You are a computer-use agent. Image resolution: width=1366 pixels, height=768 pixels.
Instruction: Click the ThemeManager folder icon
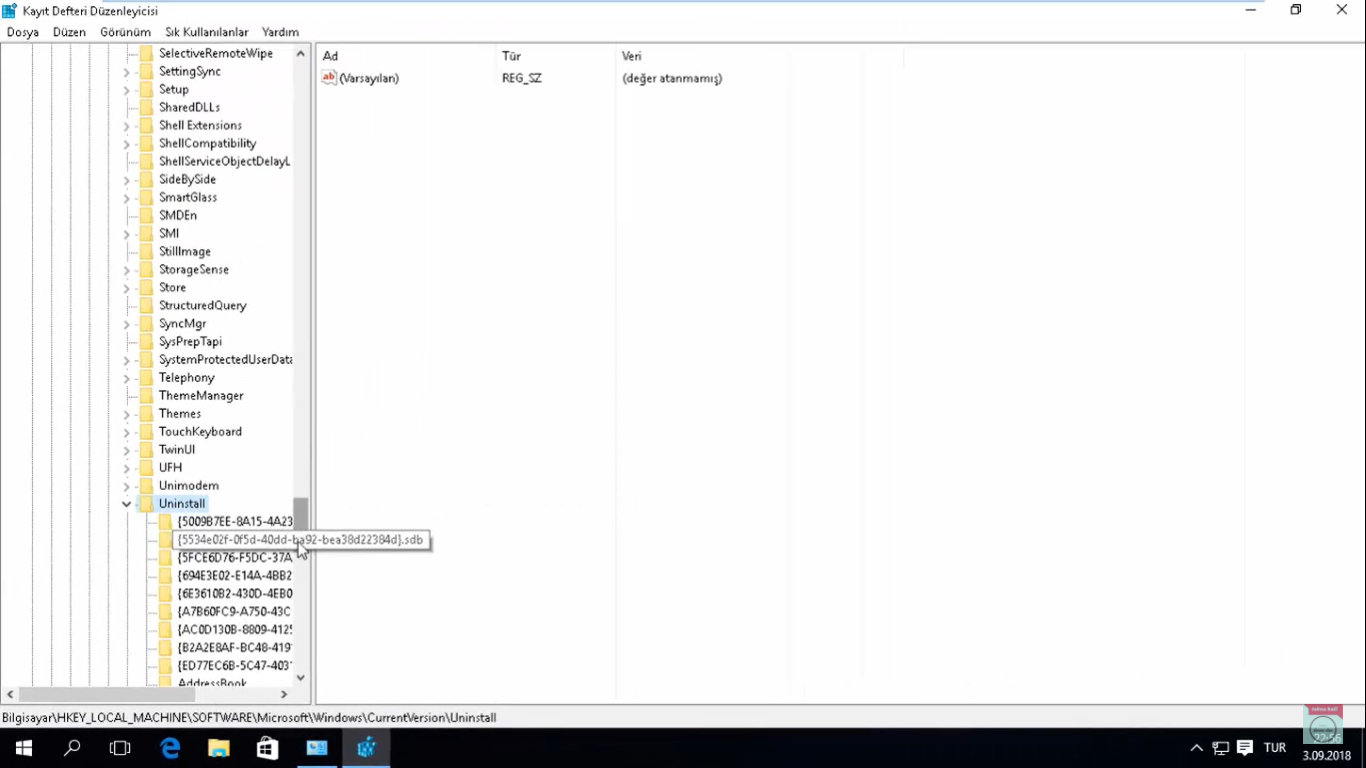pos(146,395)
